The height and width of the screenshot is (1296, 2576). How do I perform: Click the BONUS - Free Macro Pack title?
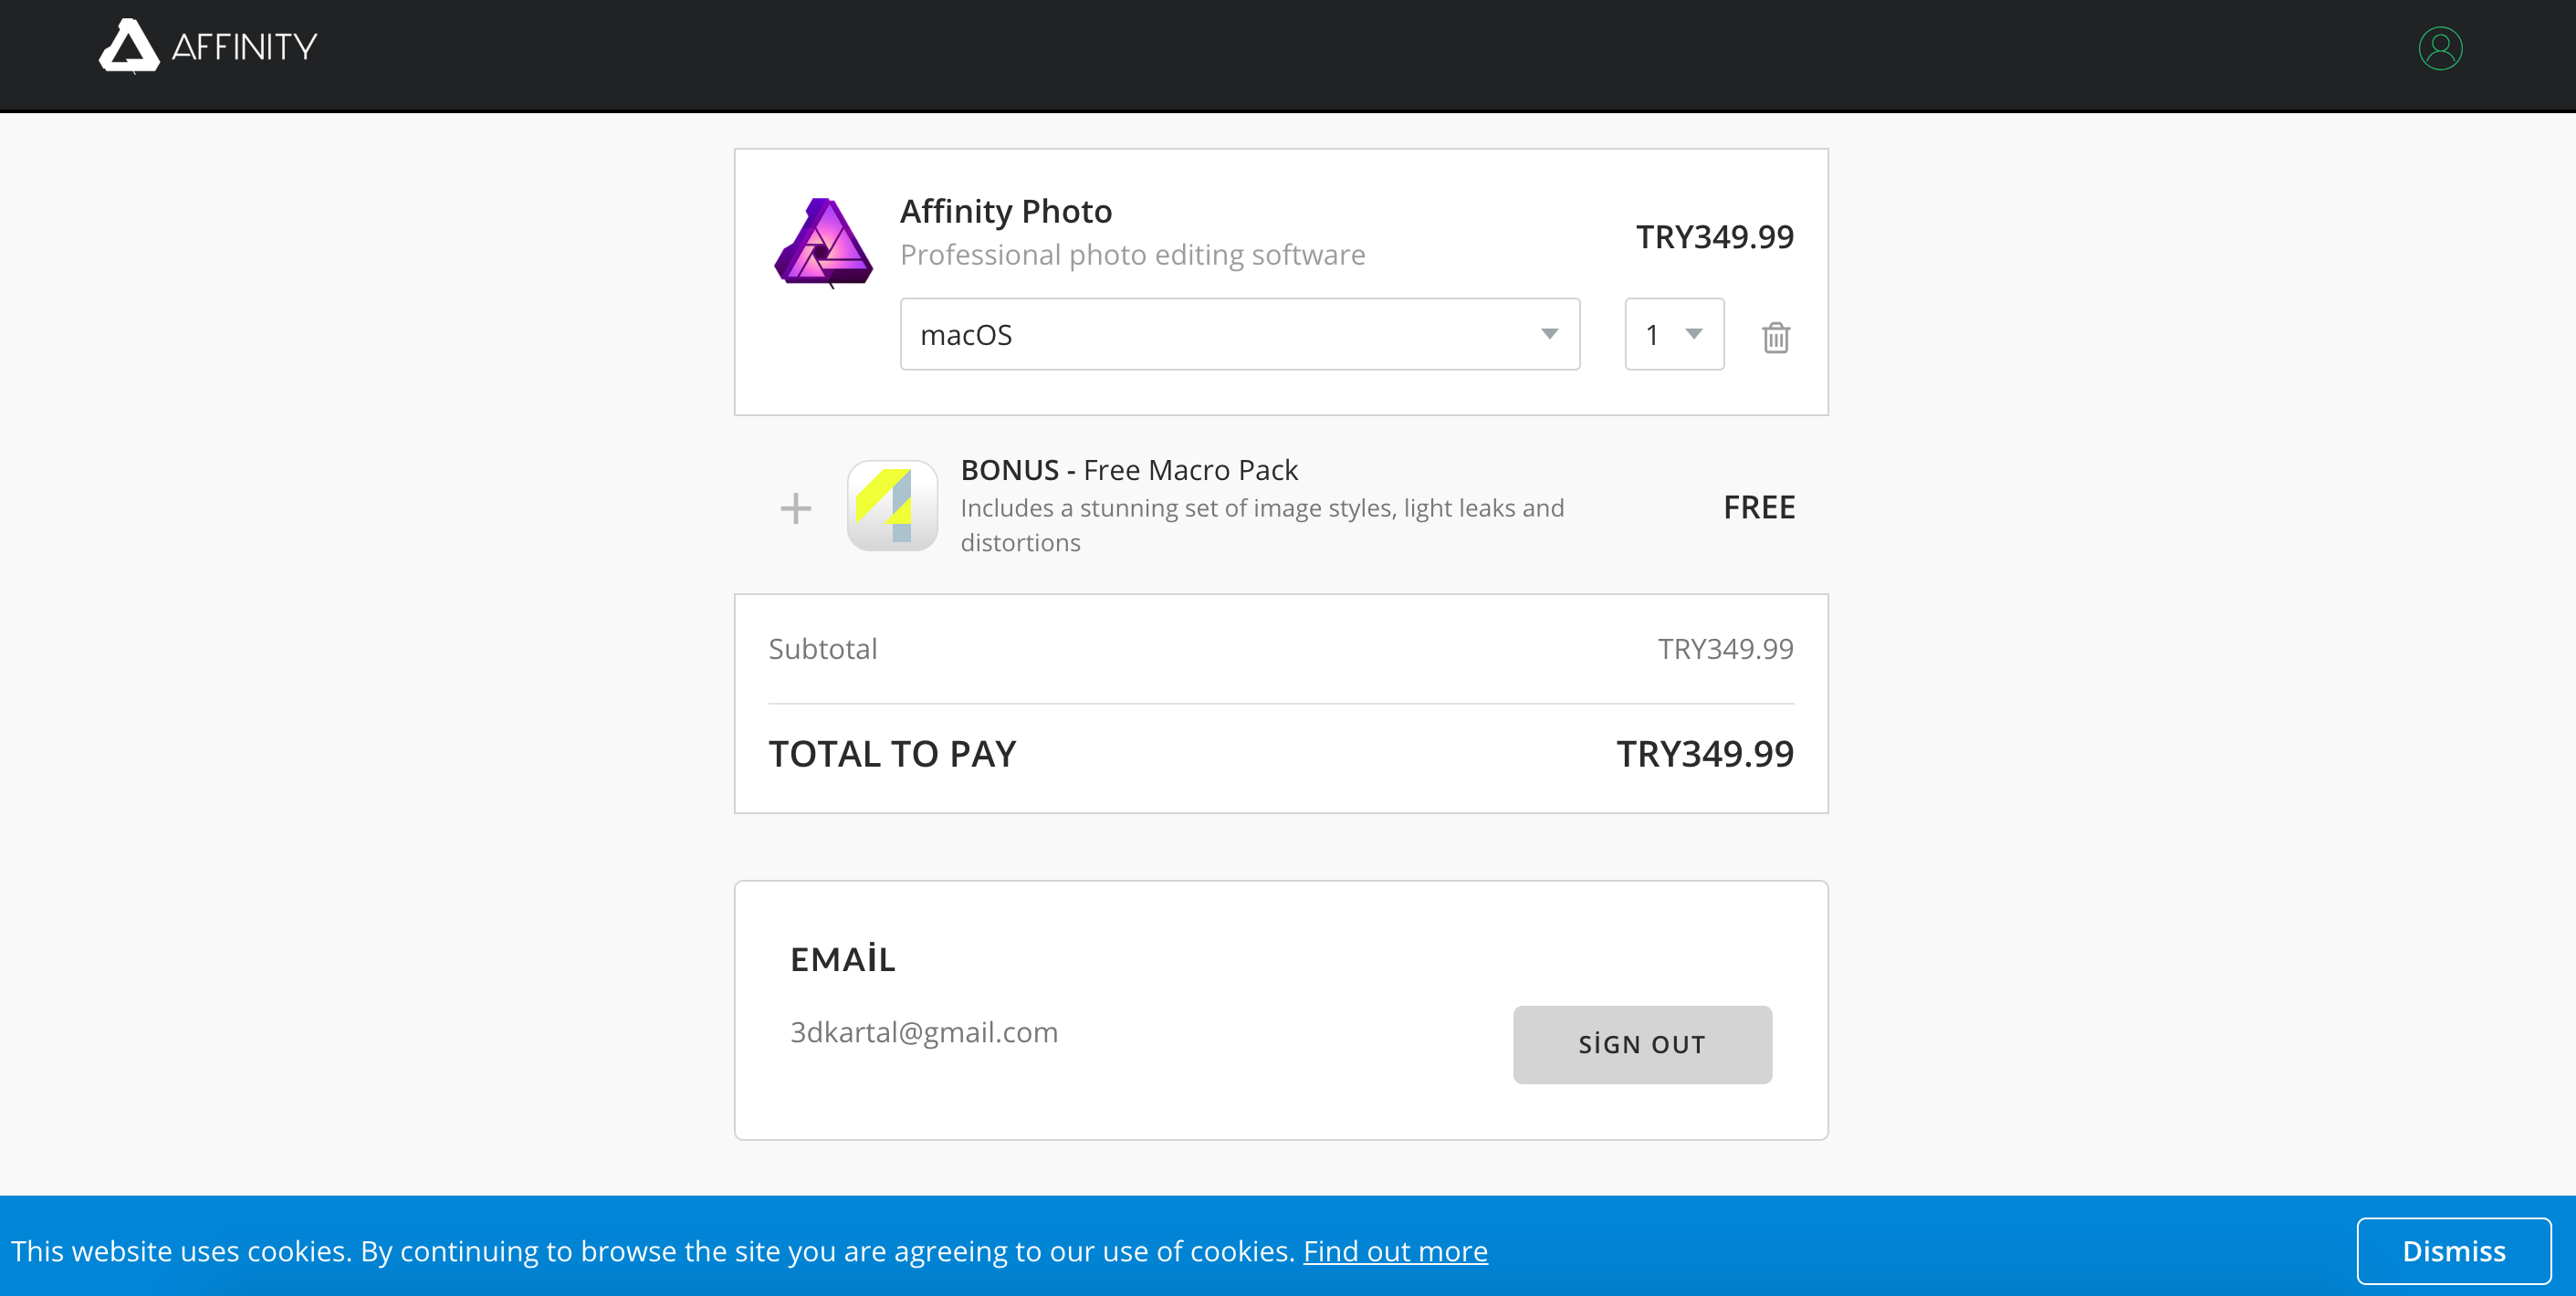1129,470
